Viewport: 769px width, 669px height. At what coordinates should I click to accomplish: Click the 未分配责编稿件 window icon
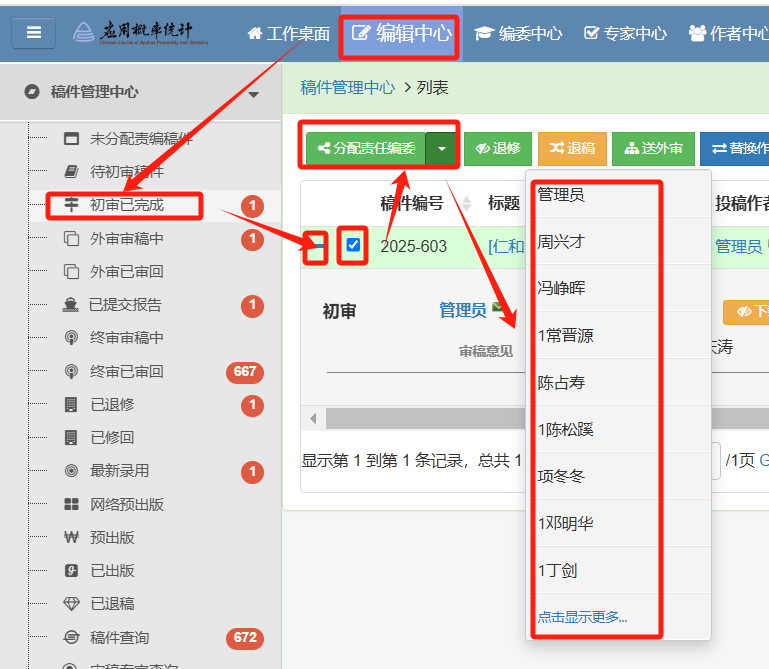[71, 139]
